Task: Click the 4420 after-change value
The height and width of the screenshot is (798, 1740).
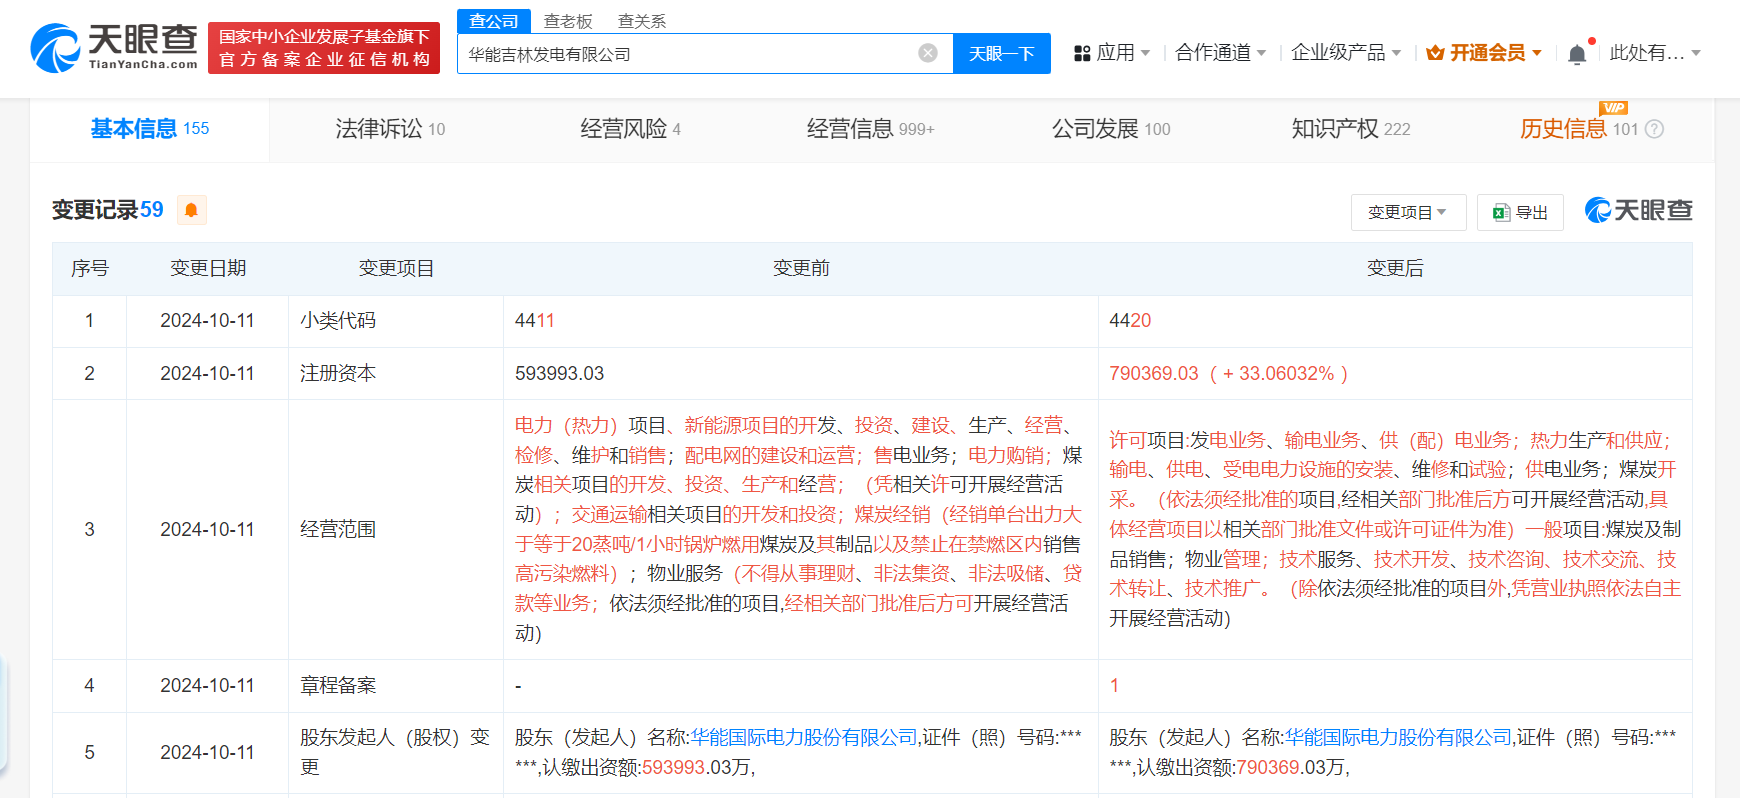Action: coord(1130,320)
